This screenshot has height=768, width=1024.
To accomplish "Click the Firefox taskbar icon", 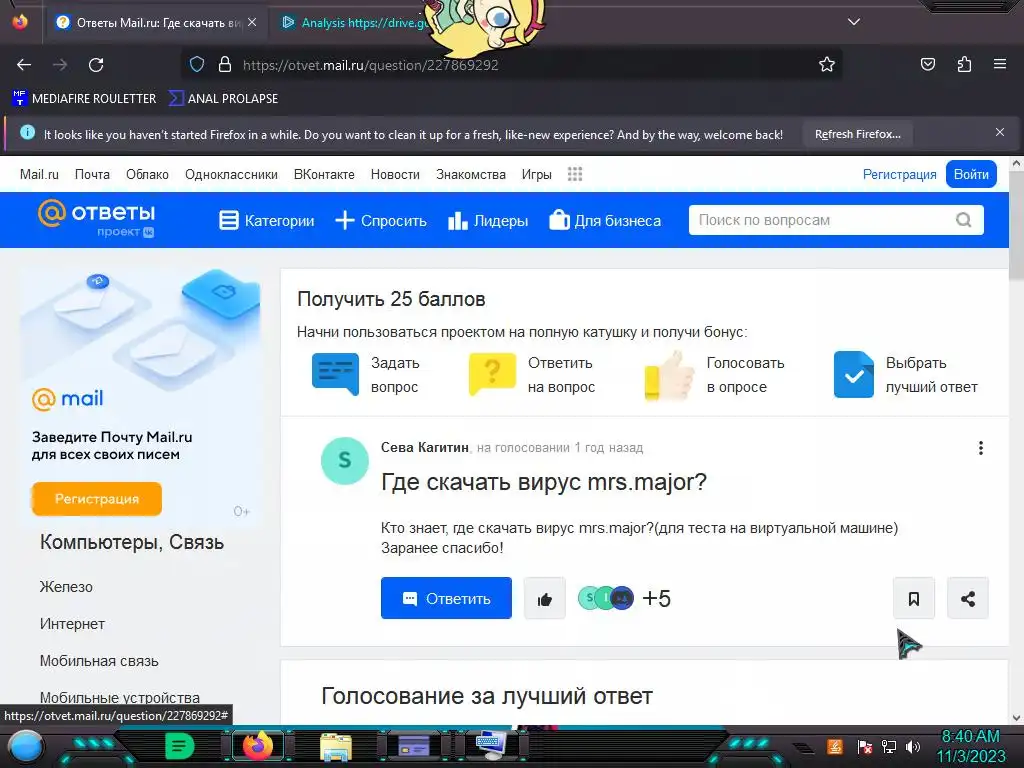I will 257,746.
